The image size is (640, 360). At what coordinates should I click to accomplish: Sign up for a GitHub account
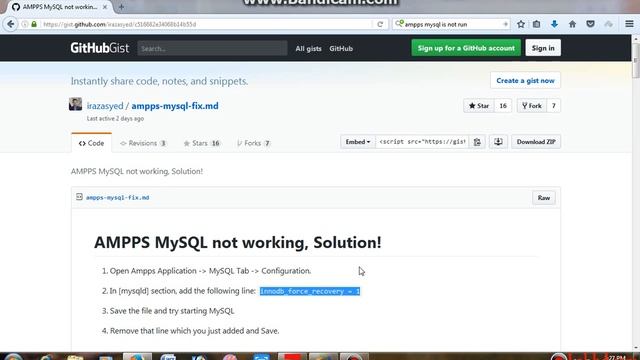click(466, 48)
